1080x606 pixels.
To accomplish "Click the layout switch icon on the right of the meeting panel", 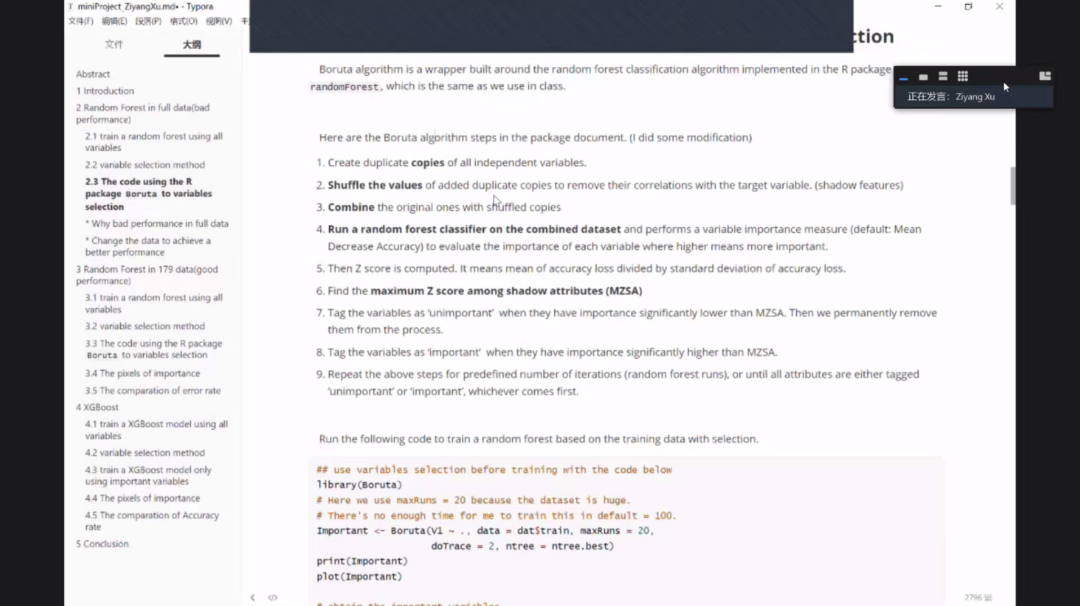I will pyautogui.click(x=1045, y=76).
